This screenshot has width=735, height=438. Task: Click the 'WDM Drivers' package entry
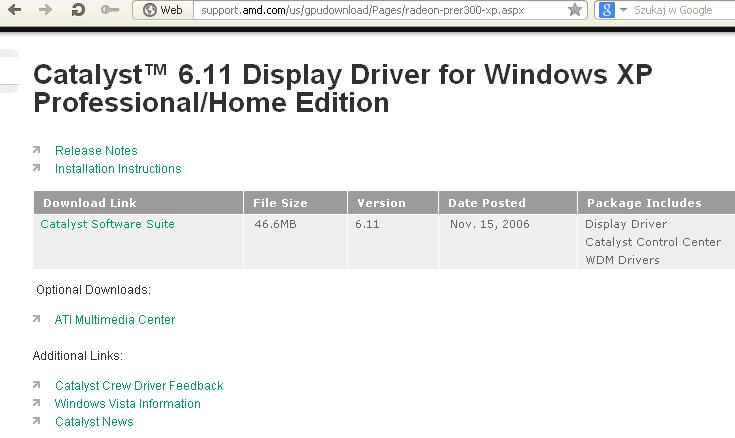pyautogui.click(x=622, y=260)
